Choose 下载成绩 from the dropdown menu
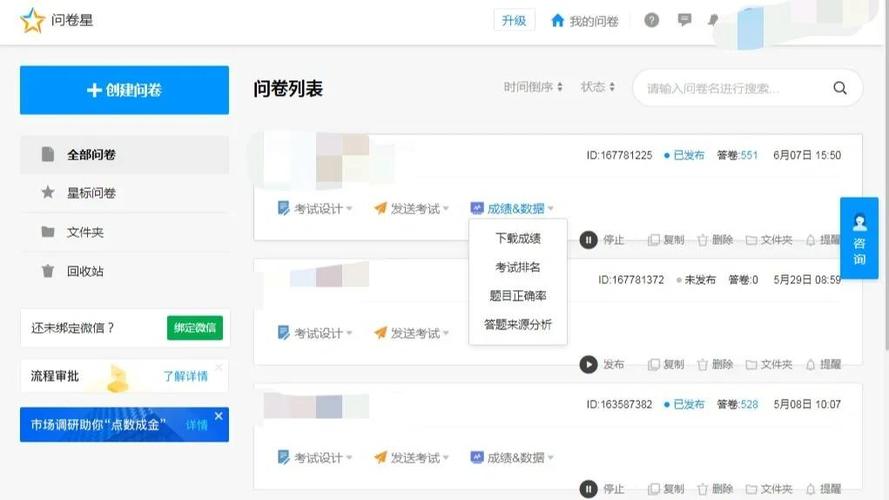Screen dimensions: 889x500 (518, 238)
